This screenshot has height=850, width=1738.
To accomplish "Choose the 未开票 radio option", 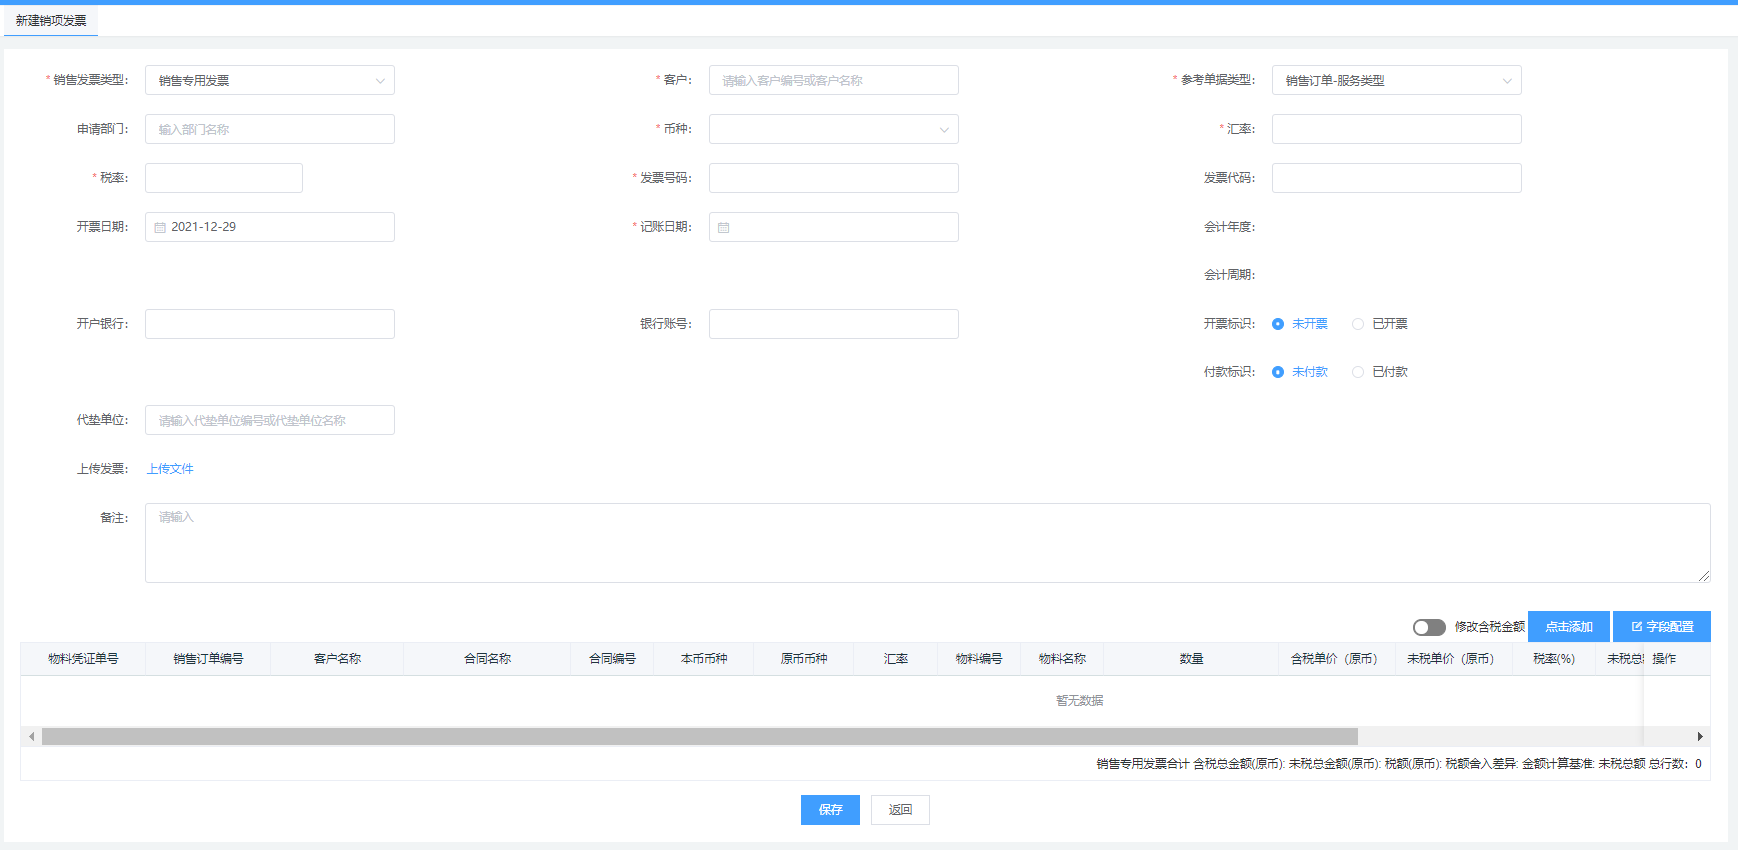I will click(1278, 324).
